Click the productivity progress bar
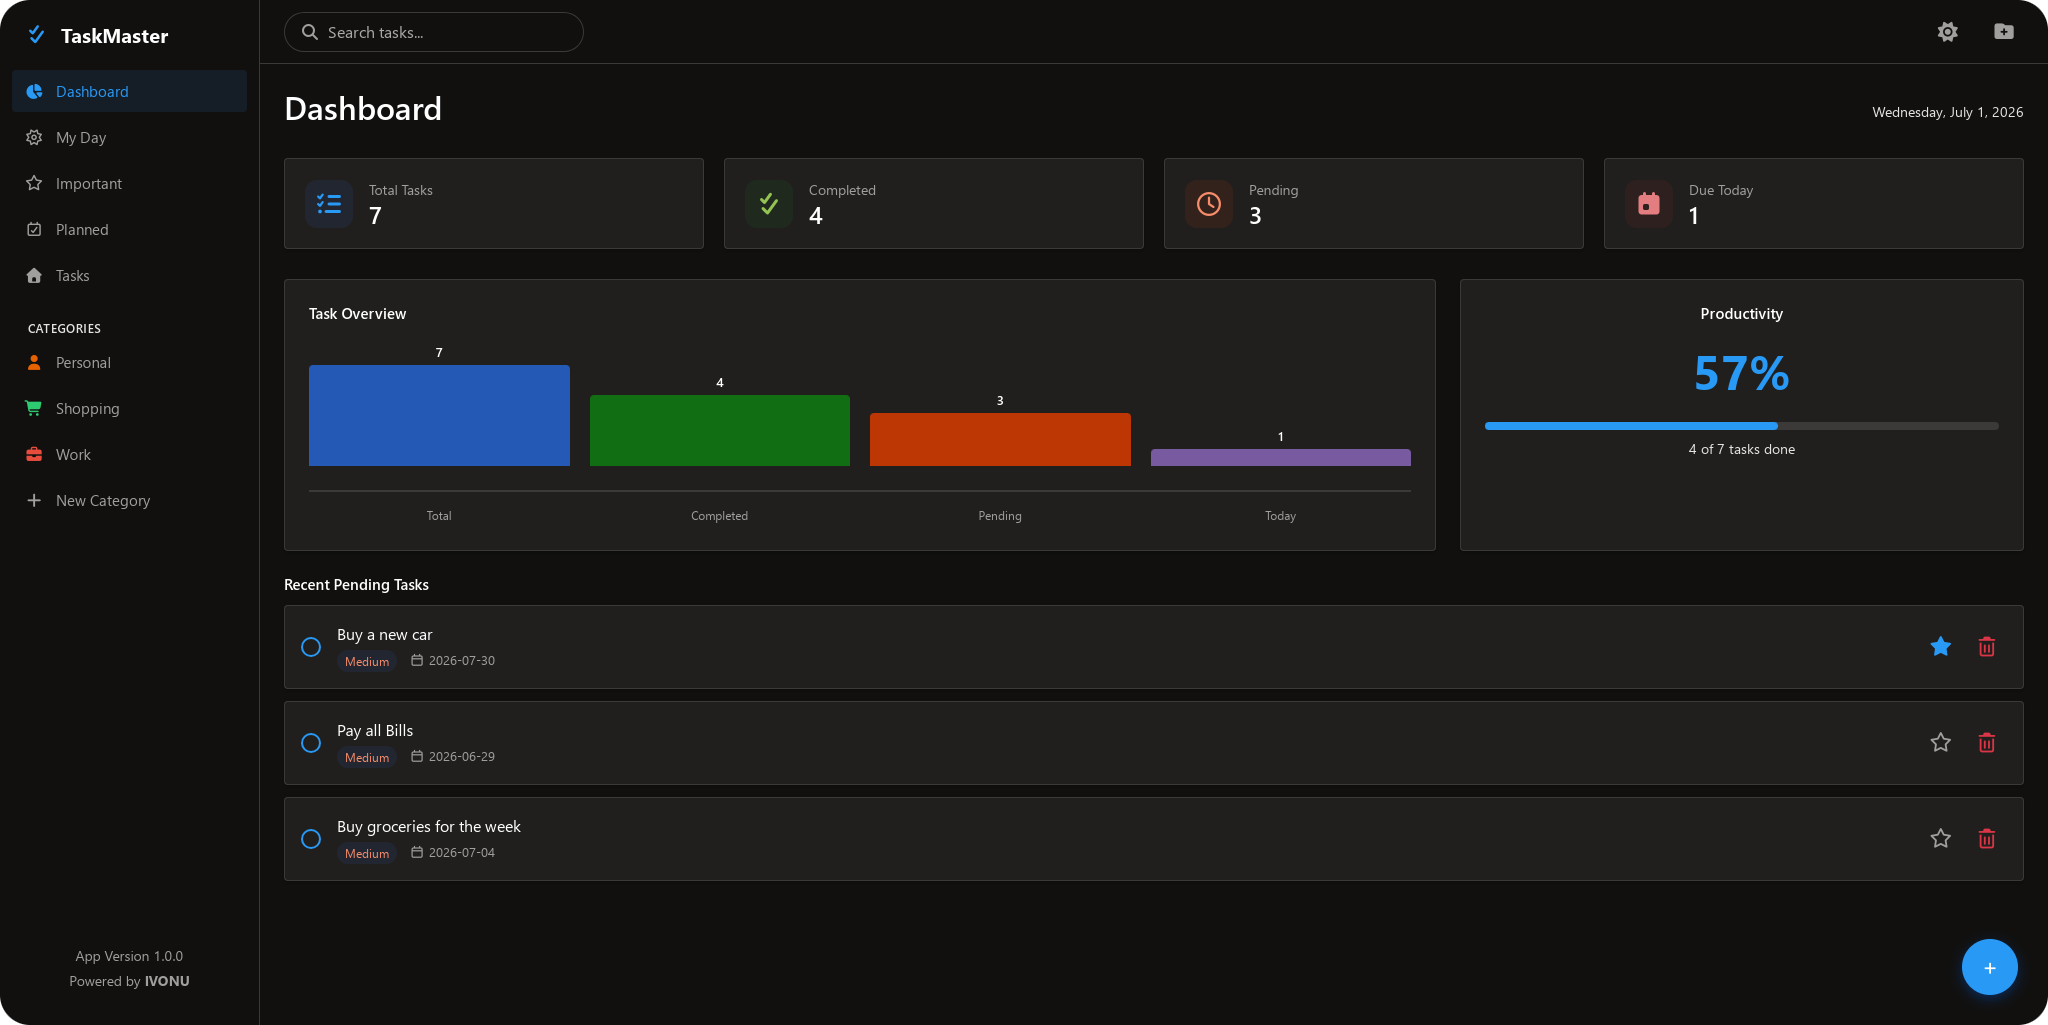Image resolution: width=2048 pixels, height=1025 pixels. 1742,426
